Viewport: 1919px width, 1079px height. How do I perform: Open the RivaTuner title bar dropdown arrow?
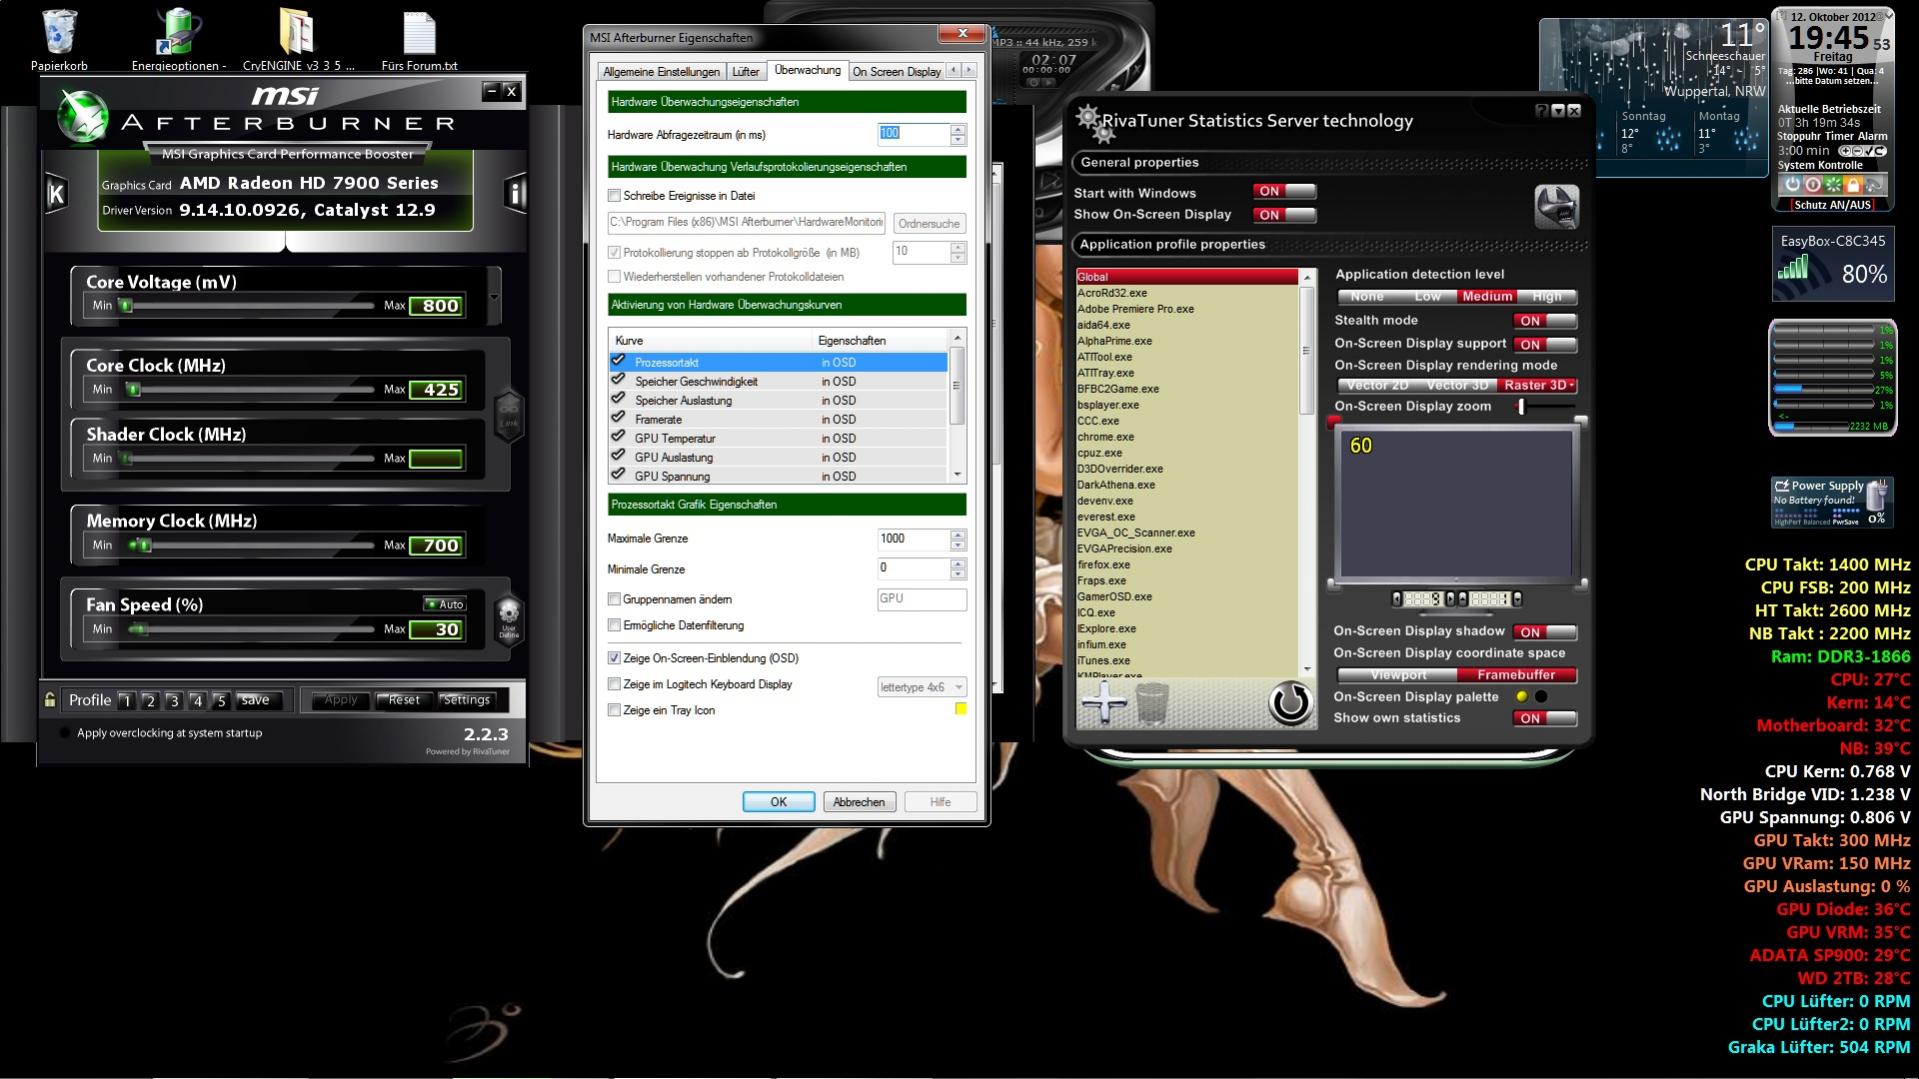click(x=1557, y=110)
